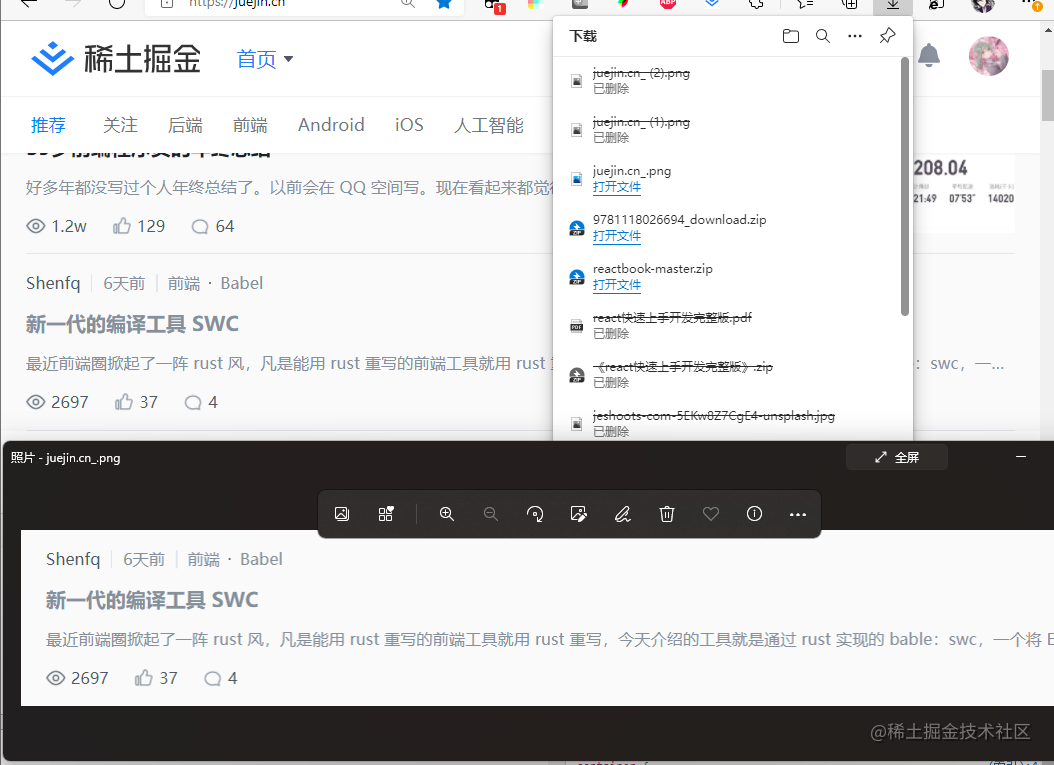The height and width of the screenshot is (765, 1054).
Task: Switch to the iOS tab
Action: point(409,125)
